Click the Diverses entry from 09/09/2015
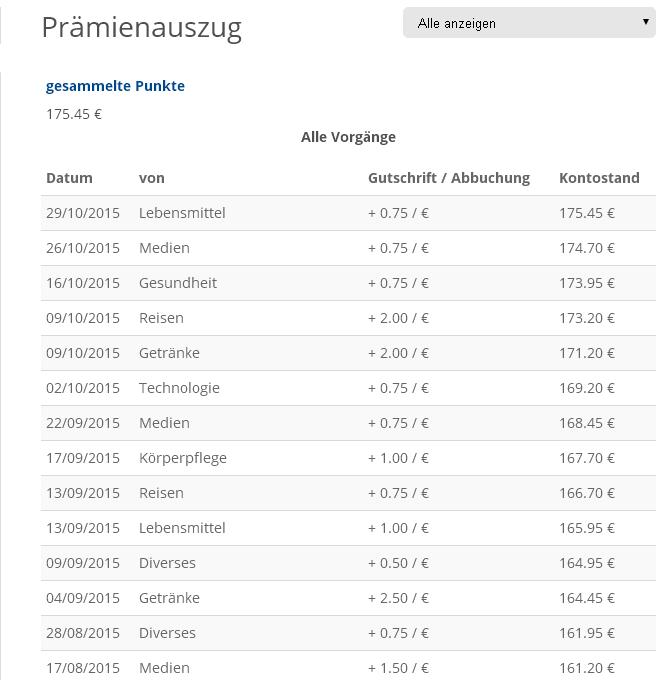660x680 pixels. (x=348, y=563)
